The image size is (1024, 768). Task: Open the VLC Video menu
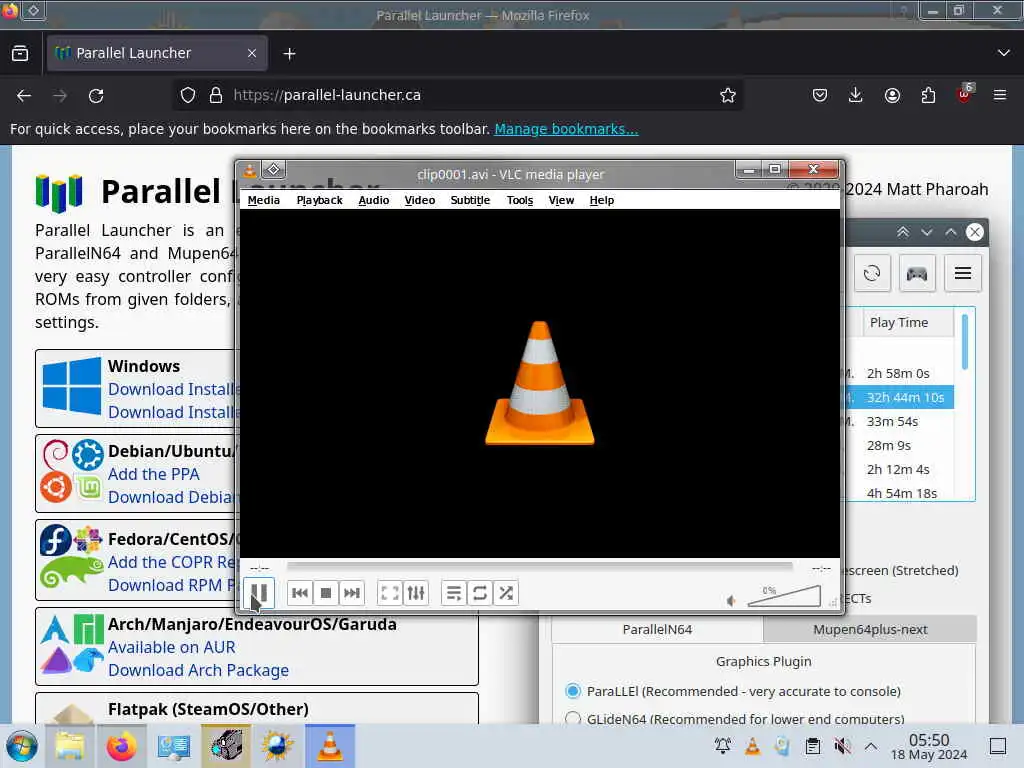pos(419,200)
